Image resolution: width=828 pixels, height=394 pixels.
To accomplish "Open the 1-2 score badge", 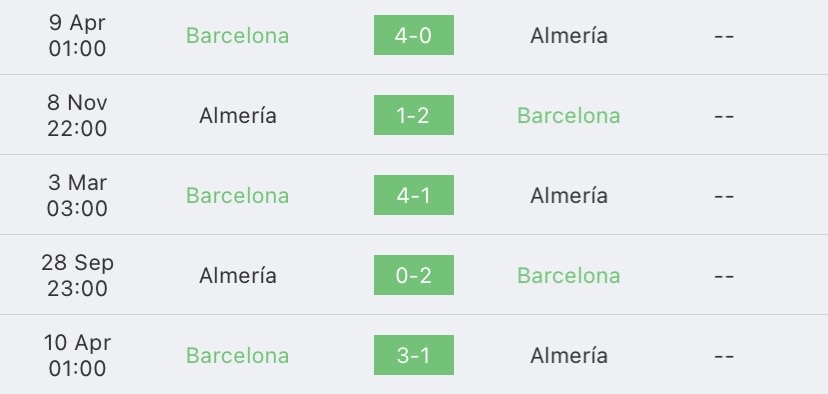I will [x=413, y=115].
